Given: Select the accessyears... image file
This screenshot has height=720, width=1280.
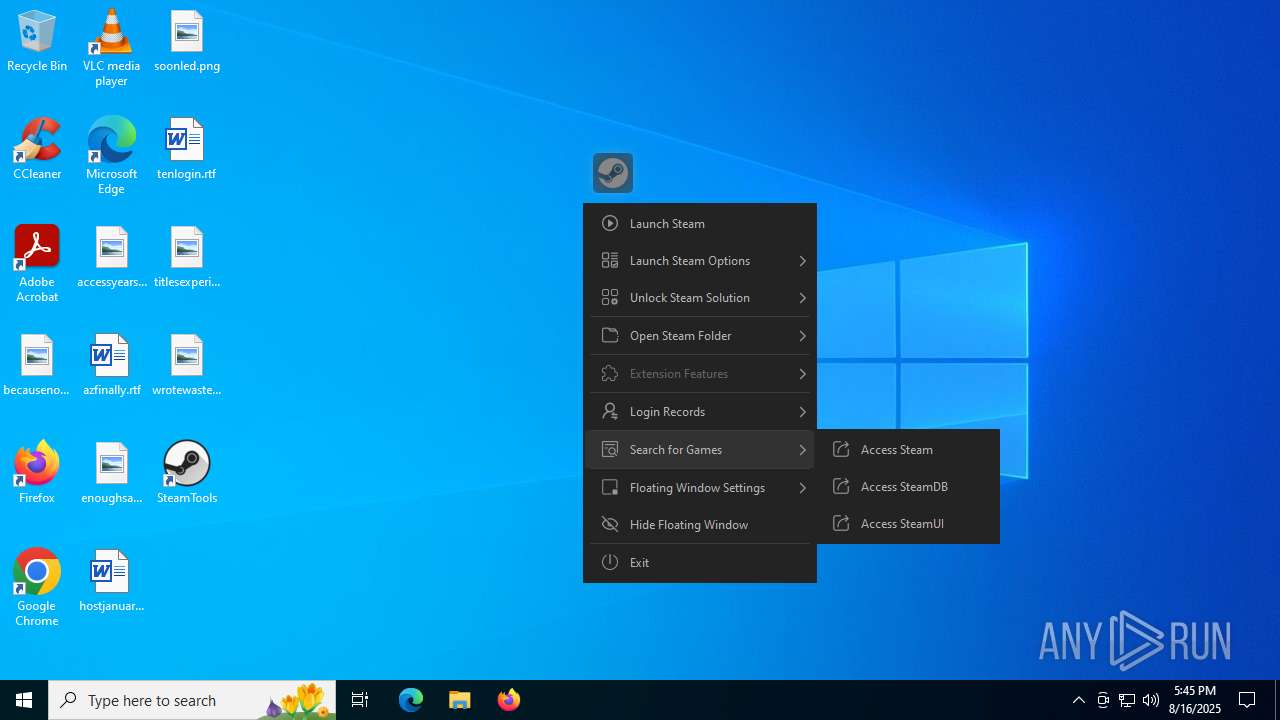Looking at the screenshot, I should (111, 257).
